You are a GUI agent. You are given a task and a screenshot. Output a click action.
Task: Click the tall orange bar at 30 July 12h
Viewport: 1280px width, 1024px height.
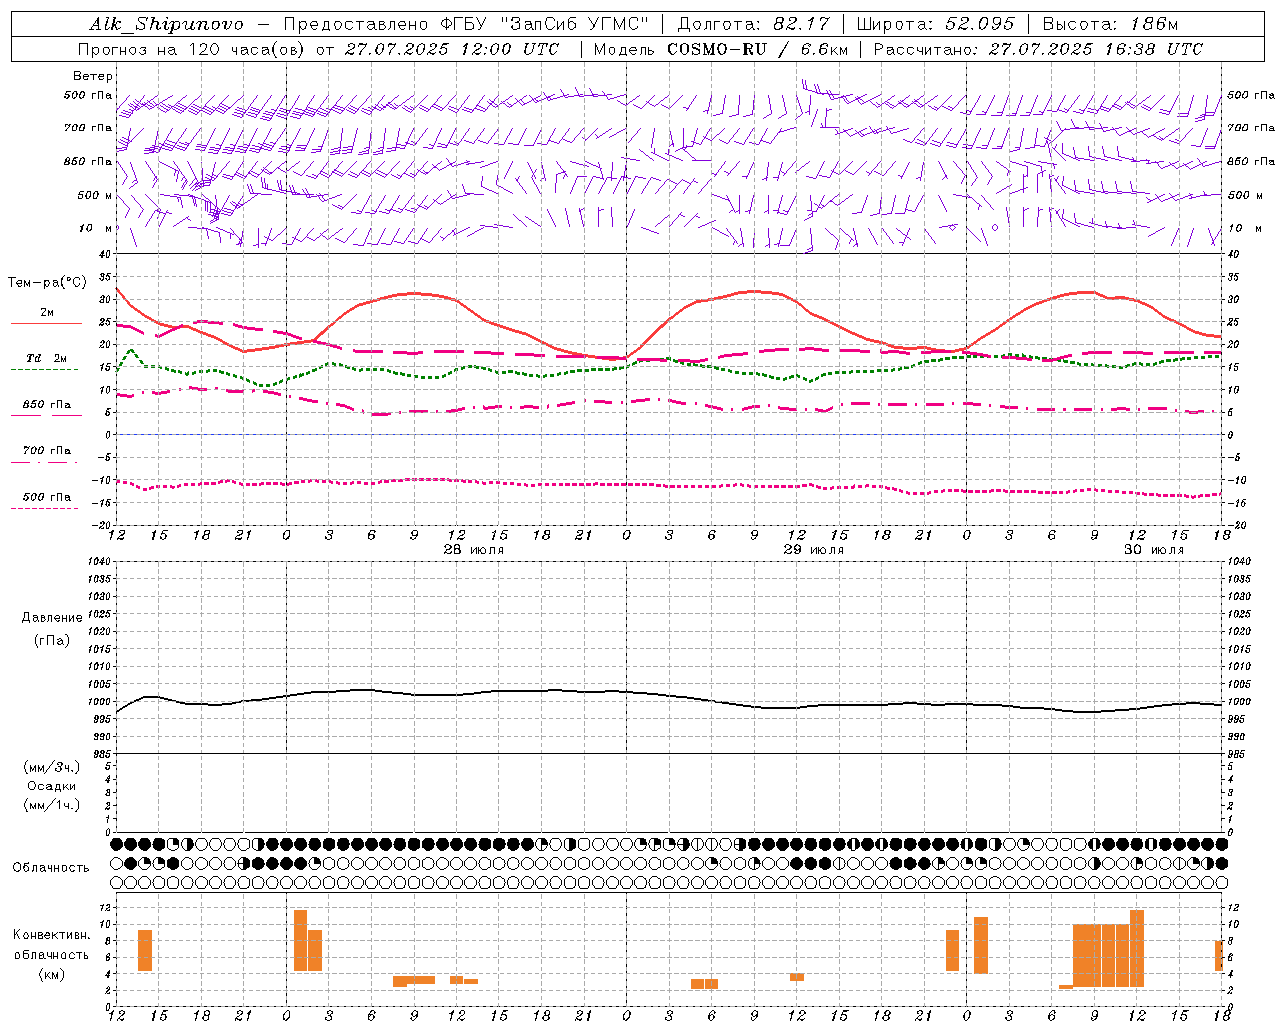(1137, 948)
